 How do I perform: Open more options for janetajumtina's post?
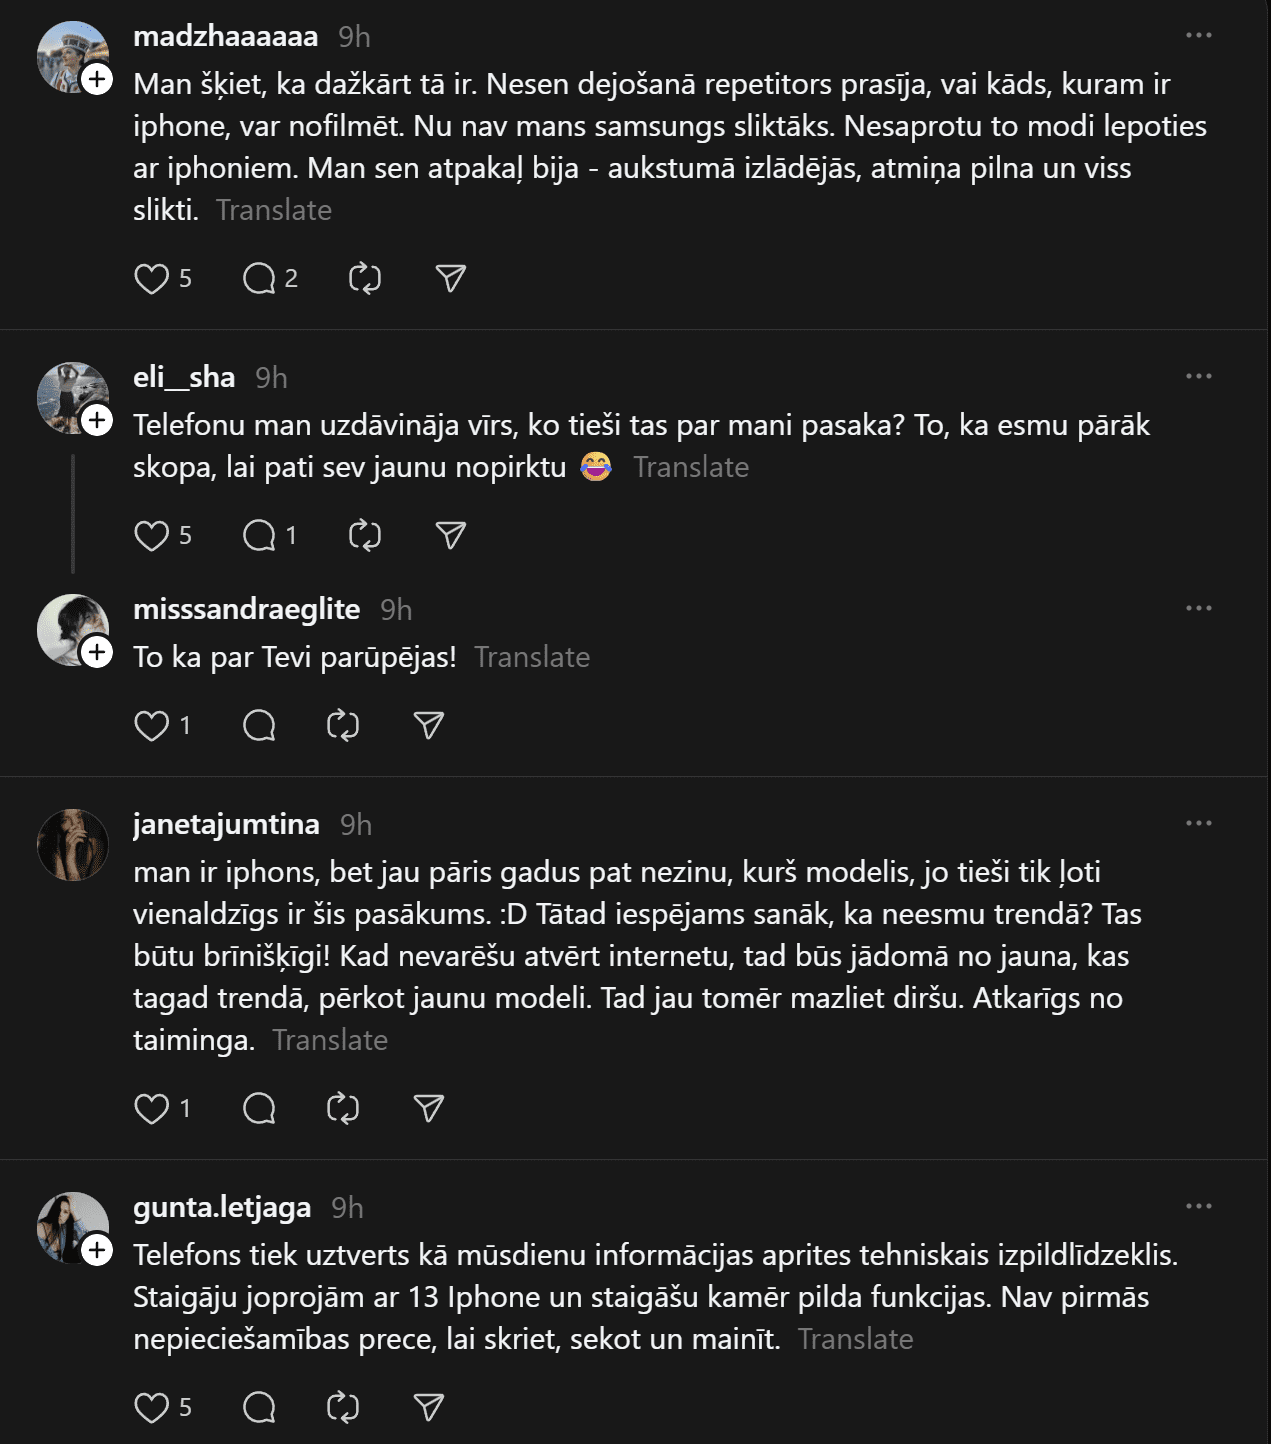[1198, 824]
